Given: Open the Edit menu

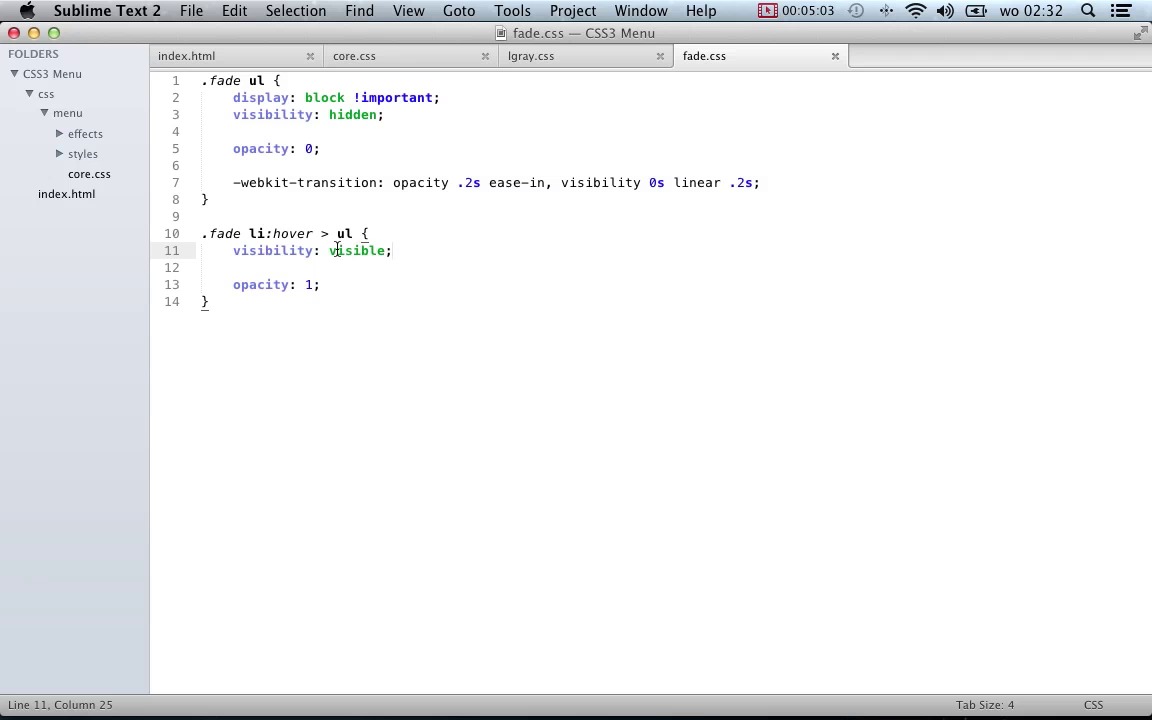Looking at the screenshot, I should coord(234,10).
